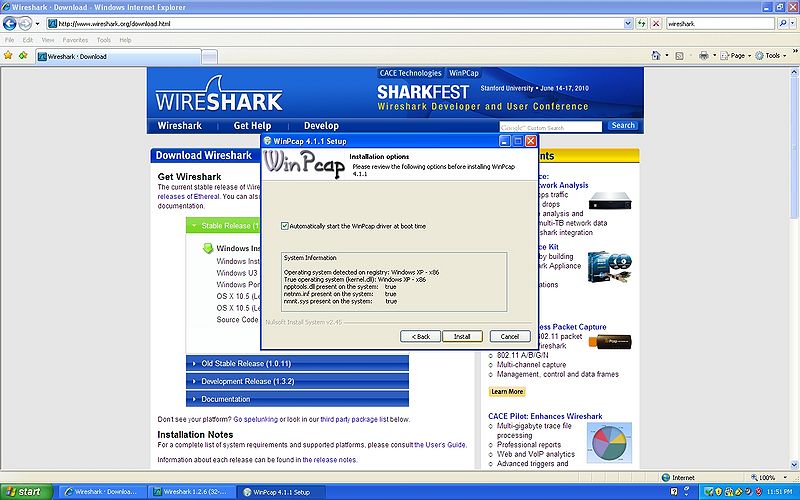Click the page vertical scrollbar
Image resolution: width=800 pixels, height=500 pixels.
[x=794, y=268]
